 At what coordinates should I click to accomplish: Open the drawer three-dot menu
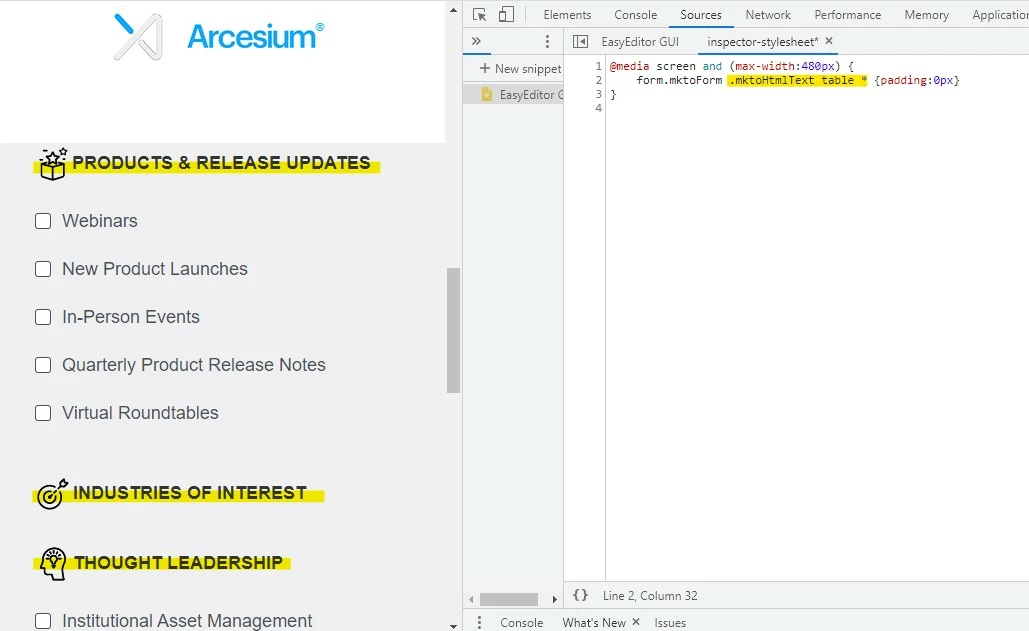tap(480, 622)
